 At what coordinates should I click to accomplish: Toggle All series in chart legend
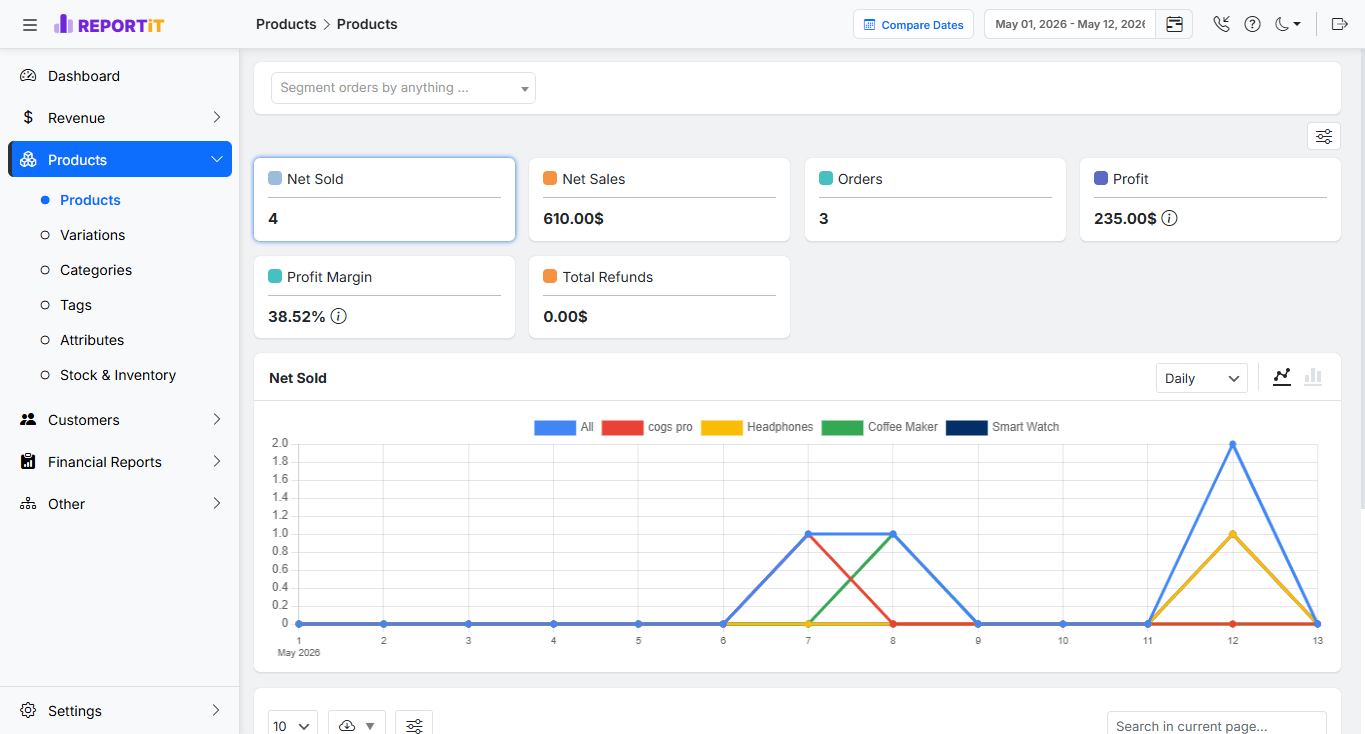click(564, 427)
